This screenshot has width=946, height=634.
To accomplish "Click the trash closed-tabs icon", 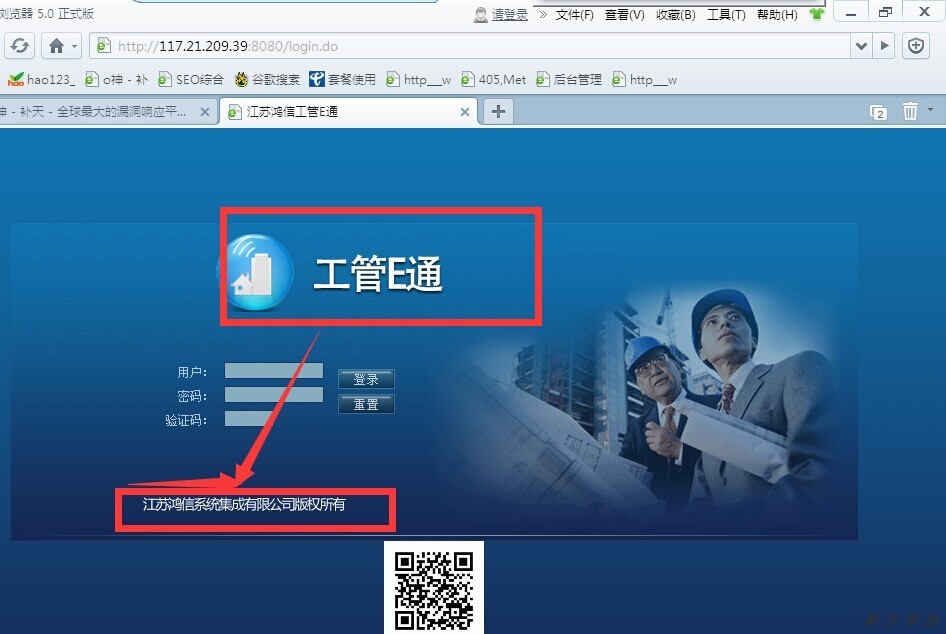I will 910,111.
